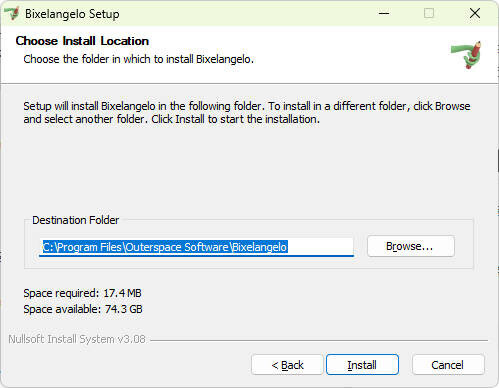
Task: Click the 'Setup will install Bixelangelo' instruction text
Action: pos(247,112)
